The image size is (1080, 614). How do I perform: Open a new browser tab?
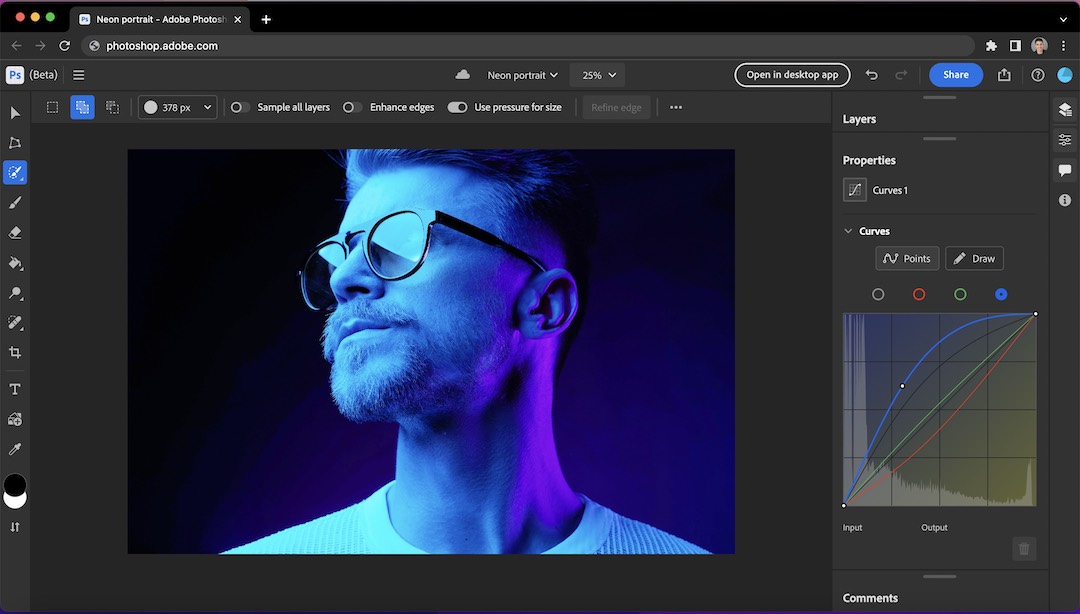266,19
